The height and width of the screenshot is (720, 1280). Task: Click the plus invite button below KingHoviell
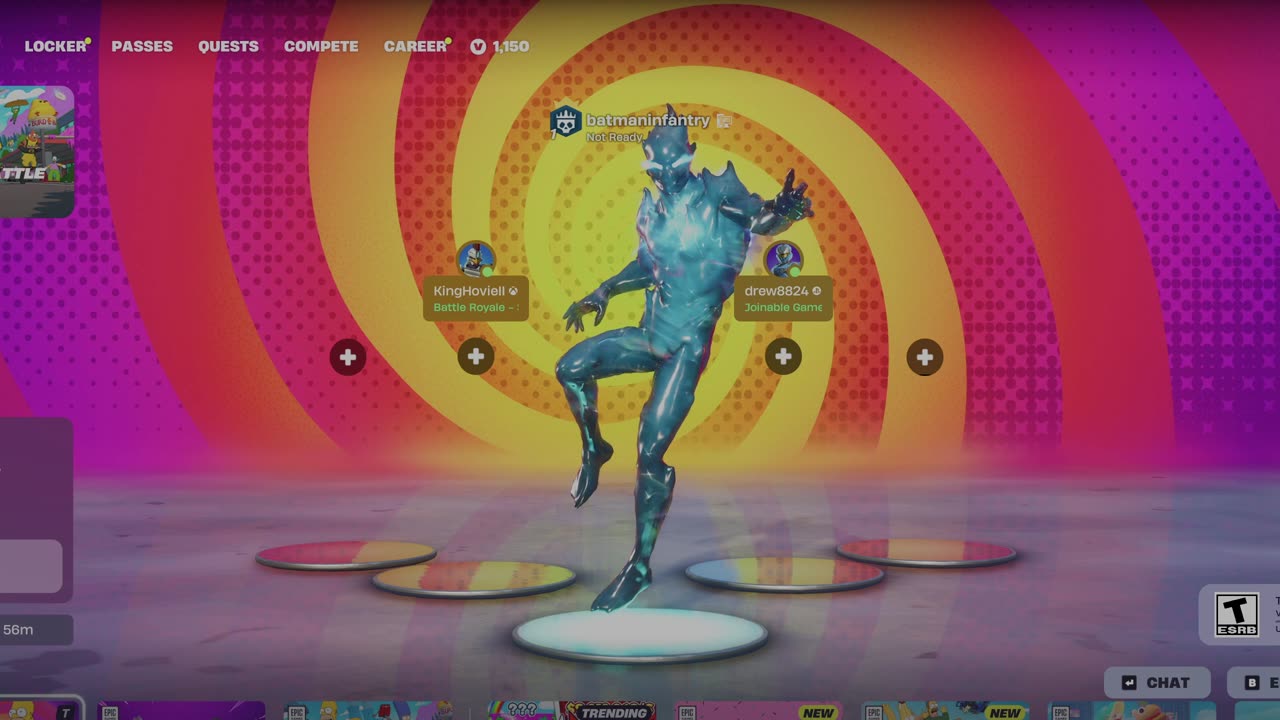[476, 357]
